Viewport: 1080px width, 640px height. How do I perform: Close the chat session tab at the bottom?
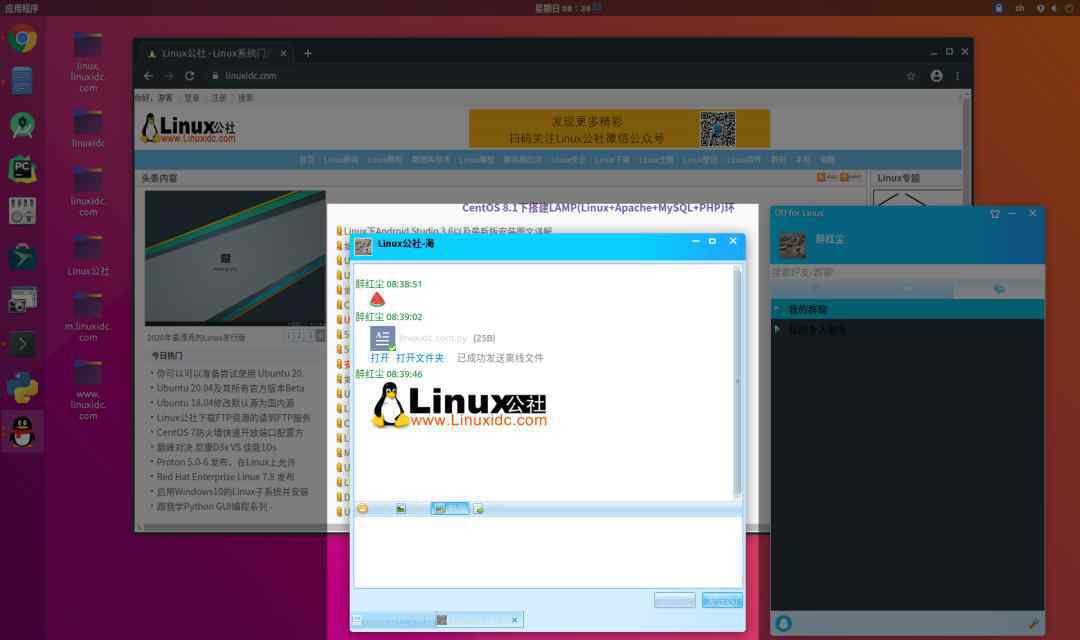pos(515,620)
